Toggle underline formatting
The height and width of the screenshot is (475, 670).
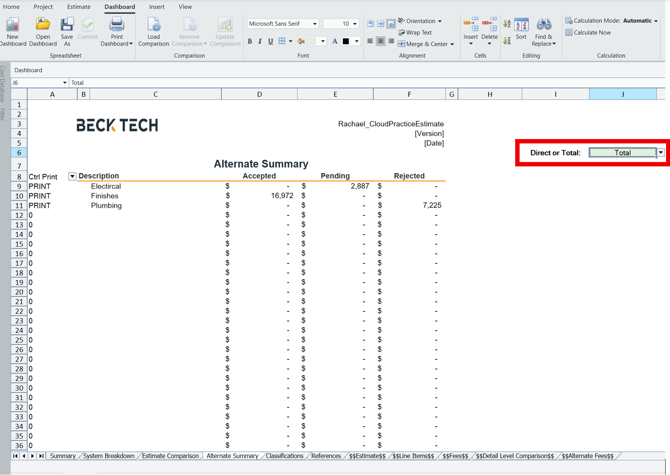tap(270, 42)
